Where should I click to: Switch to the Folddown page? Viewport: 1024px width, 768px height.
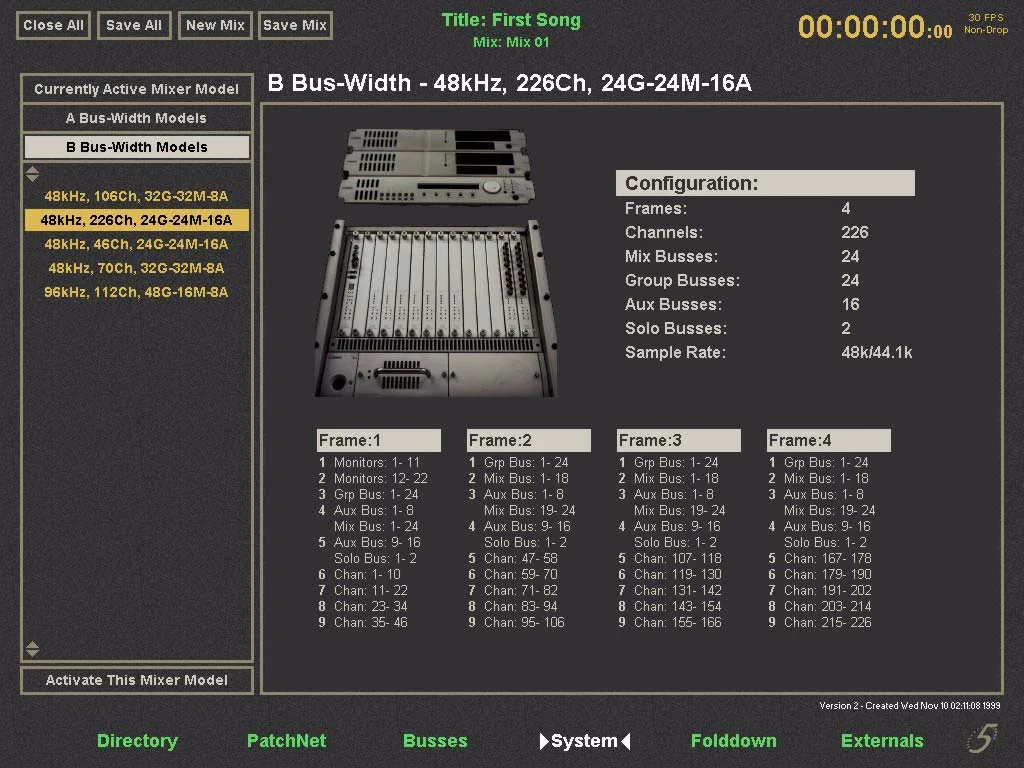coord(733,741)
